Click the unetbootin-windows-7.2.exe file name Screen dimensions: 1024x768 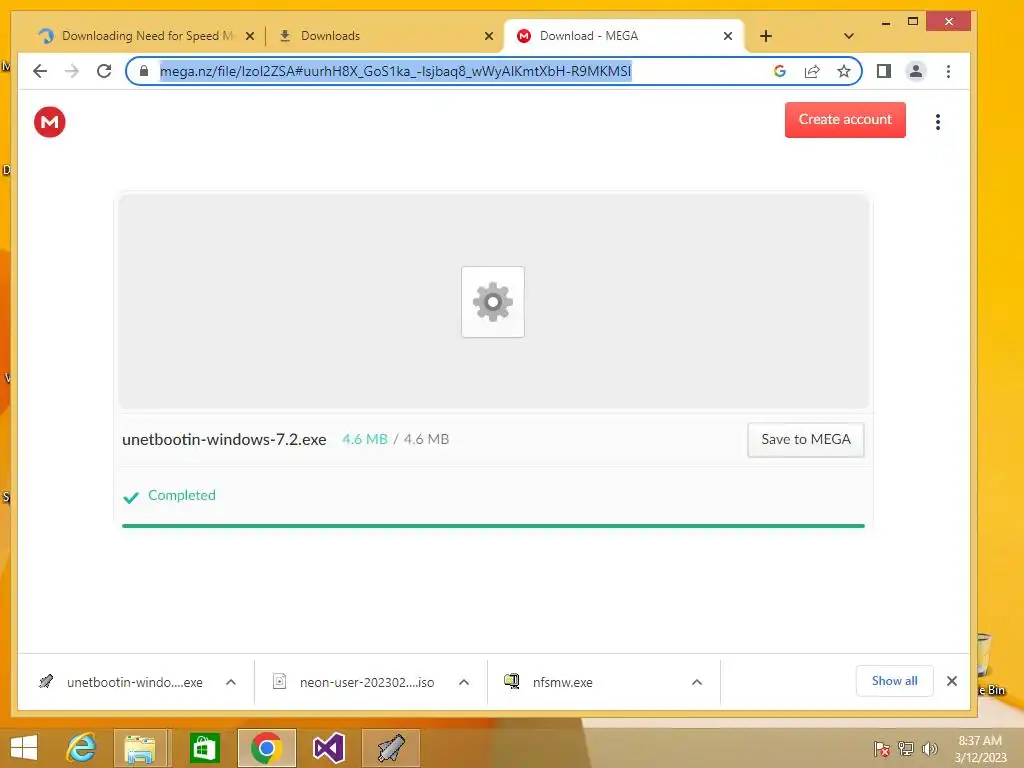224,440
